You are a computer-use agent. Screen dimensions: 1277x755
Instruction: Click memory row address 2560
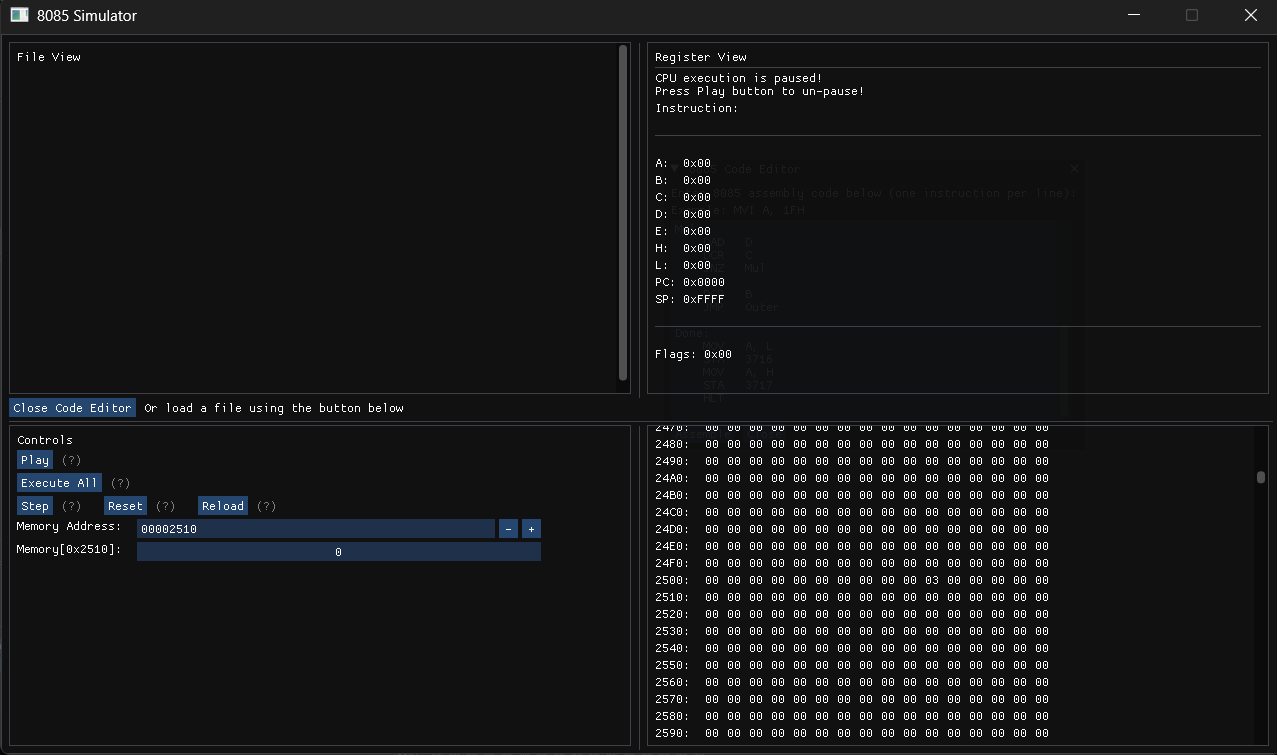[672, 682]
